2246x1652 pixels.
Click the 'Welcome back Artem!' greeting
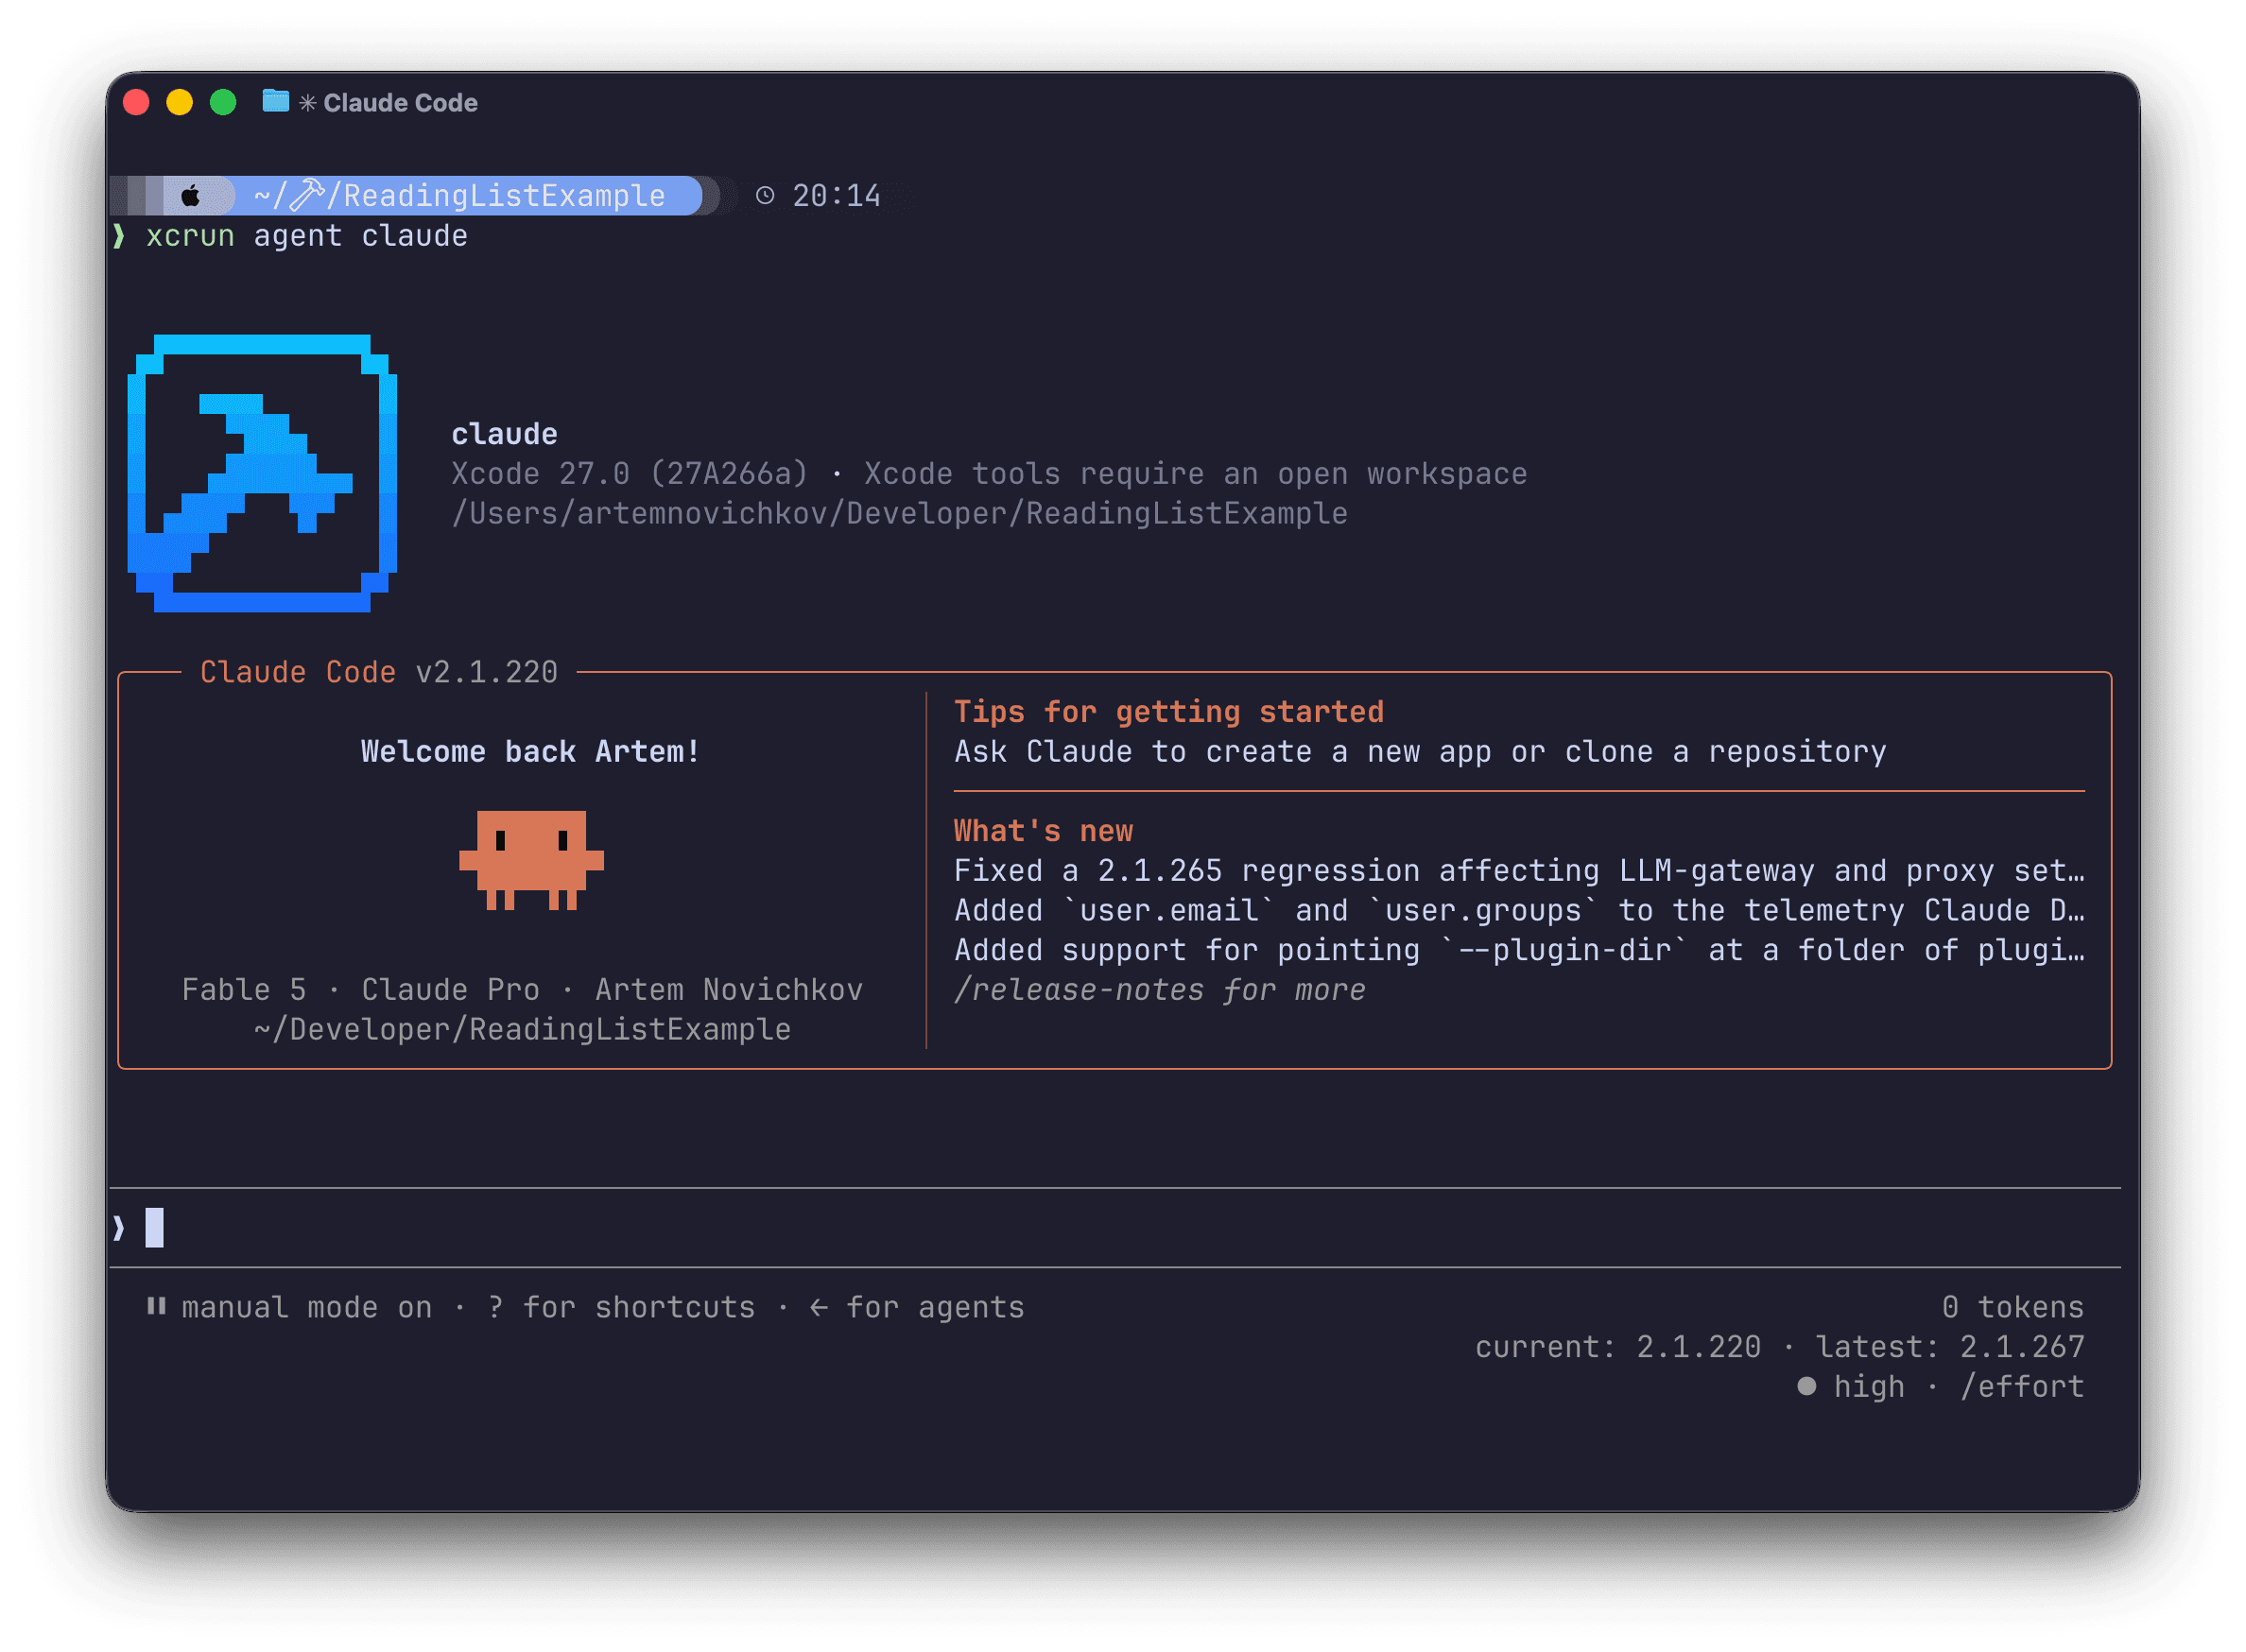pos(530,751)
